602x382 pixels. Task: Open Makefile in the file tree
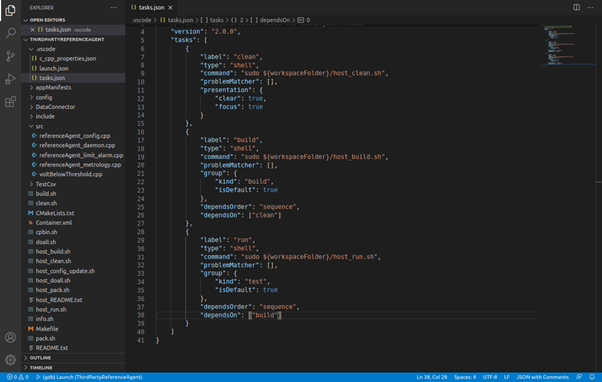pos(47,329)
